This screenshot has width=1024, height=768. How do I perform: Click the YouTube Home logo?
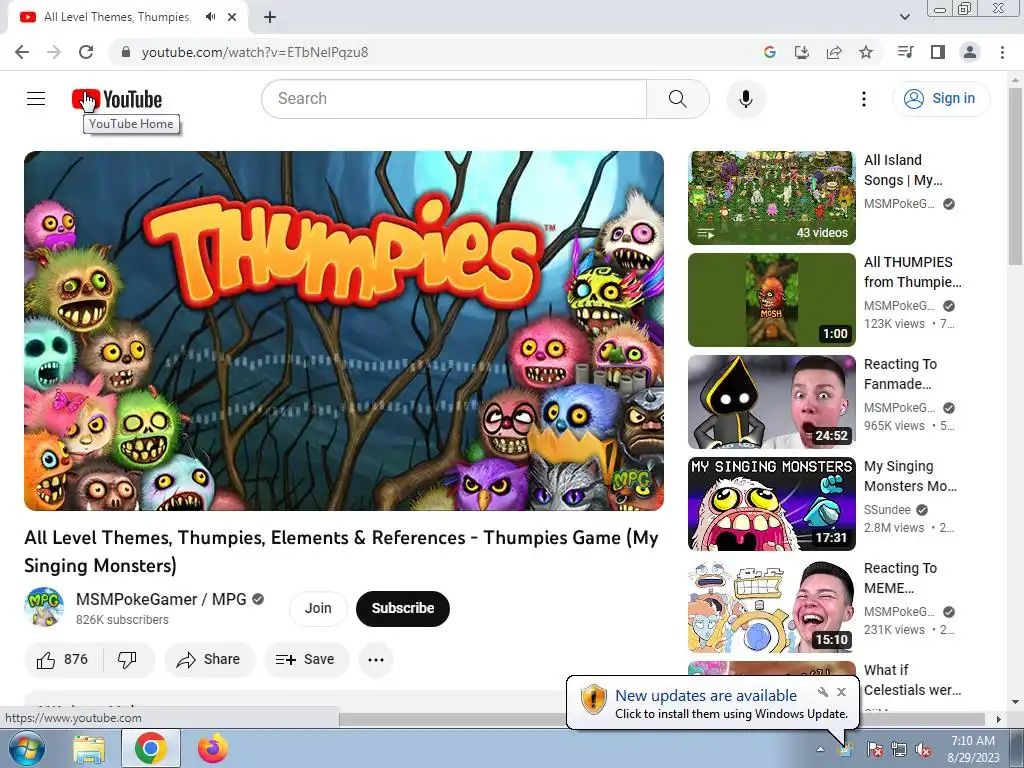(117, 99)
